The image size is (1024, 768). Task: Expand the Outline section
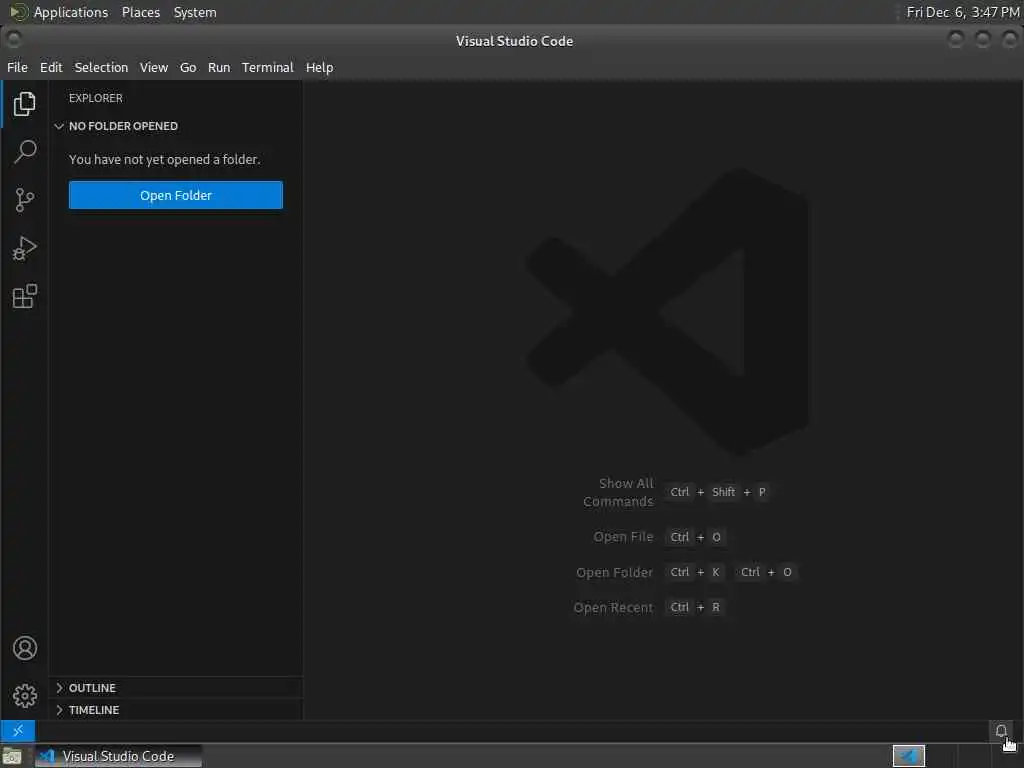176,688
